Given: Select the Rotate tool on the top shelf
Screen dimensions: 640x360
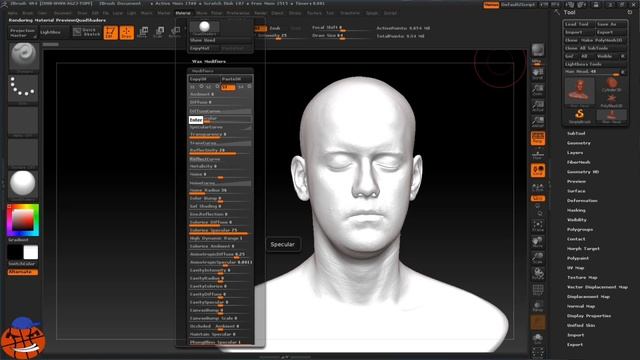Looking at the screenshot, I should coord(175,32).
